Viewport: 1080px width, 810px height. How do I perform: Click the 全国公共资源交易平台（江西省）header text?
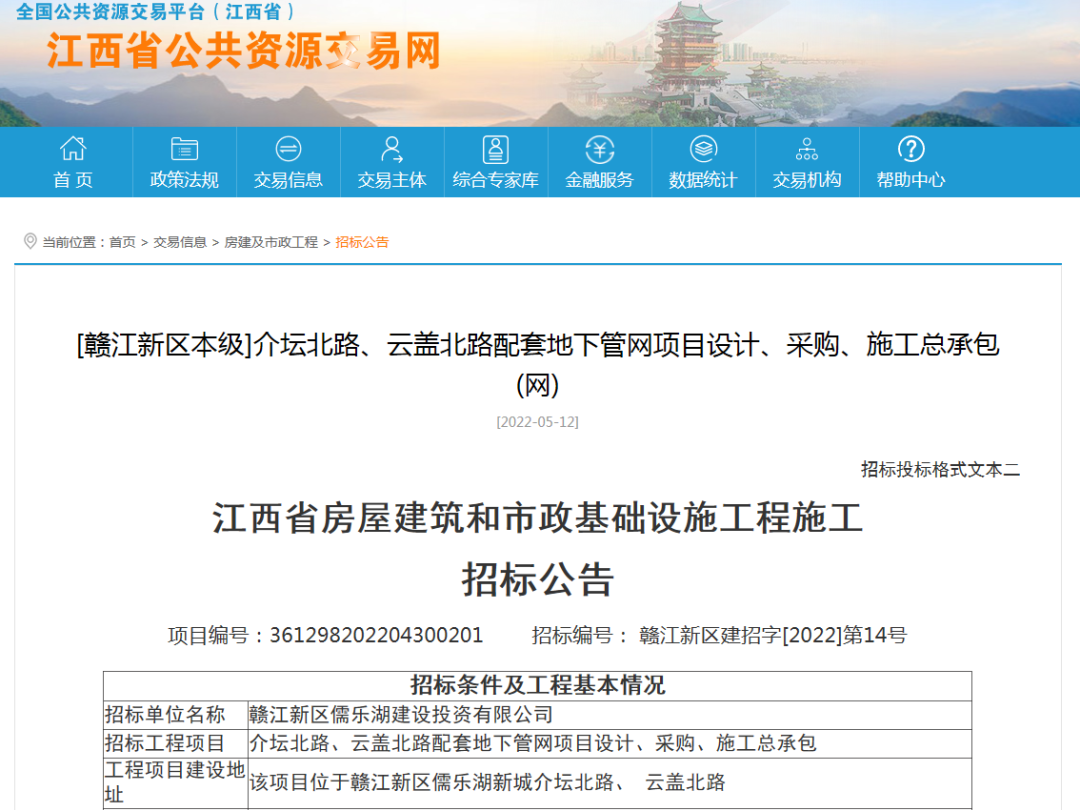[156, 11]
